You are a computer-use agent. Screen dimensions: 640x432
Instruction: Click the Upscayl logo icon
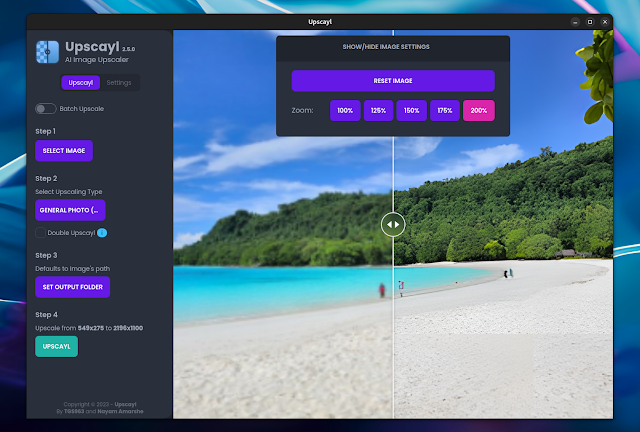pos(46,52)
